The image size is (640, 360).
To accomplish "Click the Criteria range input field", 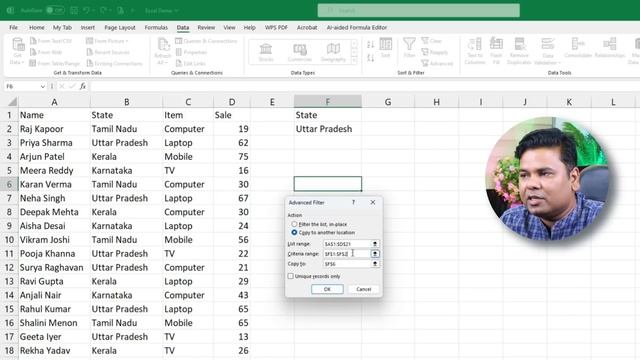I will (x=347, y=253).
